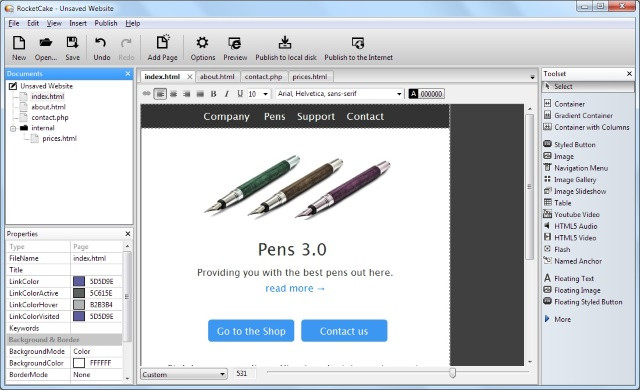The image size is (640, 390).
Task: Insert a Flash element
Action: [x=557, y=249]
